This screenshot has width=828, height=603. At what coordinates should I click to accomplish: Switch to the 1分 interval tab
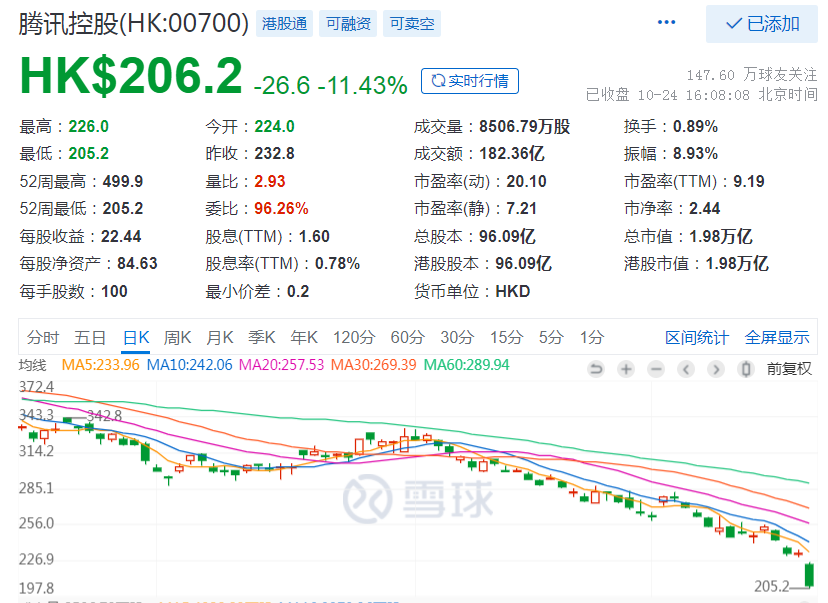pos(592,337)
